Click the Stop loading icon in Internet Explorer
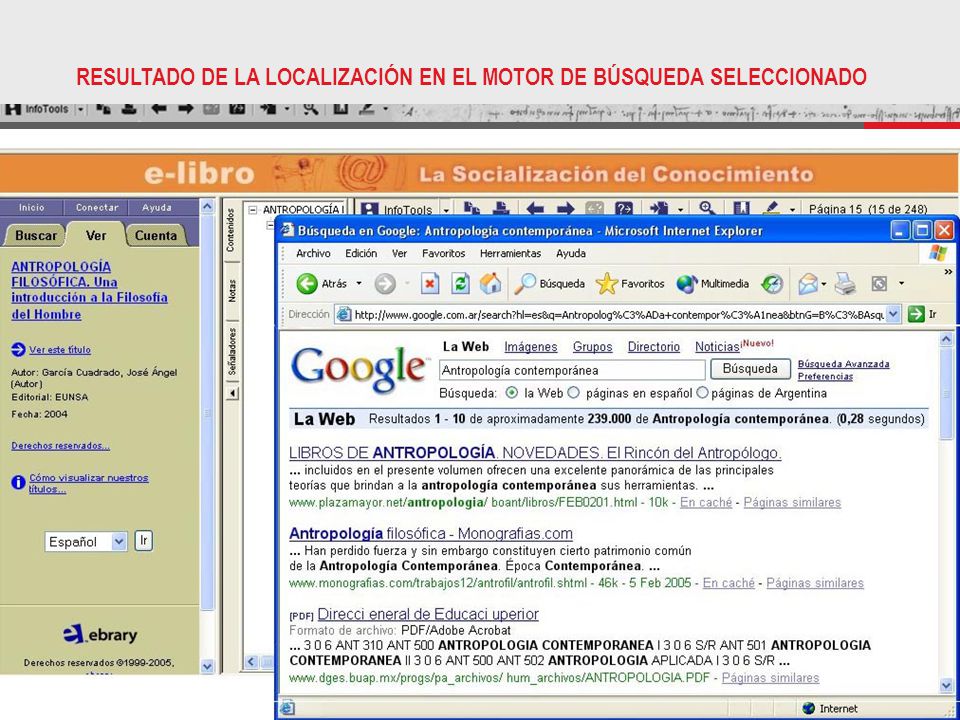Viewport: 960px width, 720px height. pyautogui.click(x=430, y=283)
